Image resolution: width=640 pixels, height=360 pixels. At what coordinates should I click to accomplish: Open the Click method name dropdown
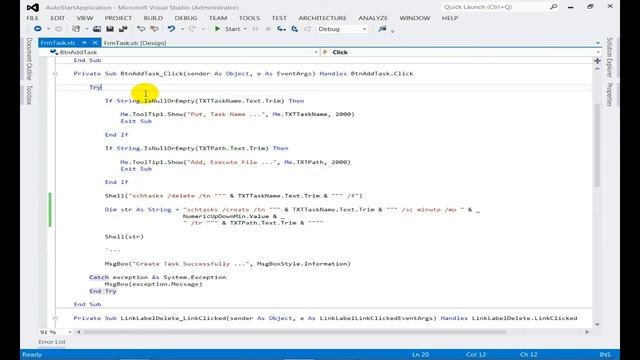point(598,52)
